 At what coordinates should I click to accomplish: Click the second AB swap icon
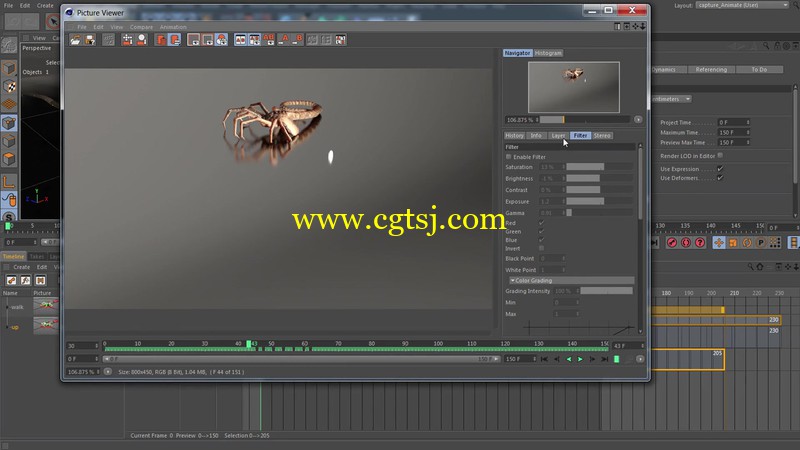click(255, 40)
